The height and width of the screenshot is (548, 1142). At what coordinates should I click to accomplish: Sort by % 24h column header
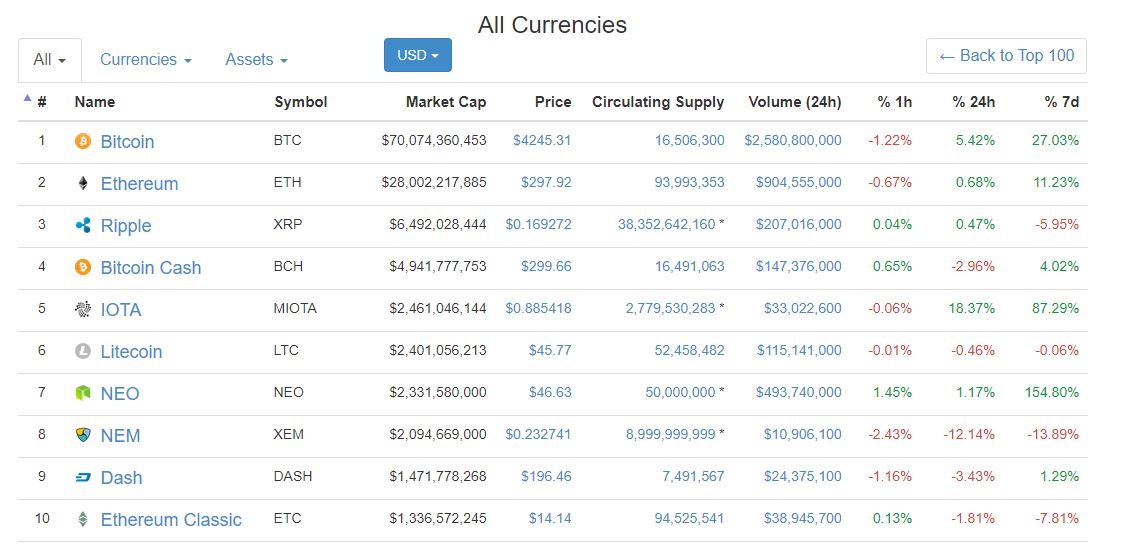(973, 102)
